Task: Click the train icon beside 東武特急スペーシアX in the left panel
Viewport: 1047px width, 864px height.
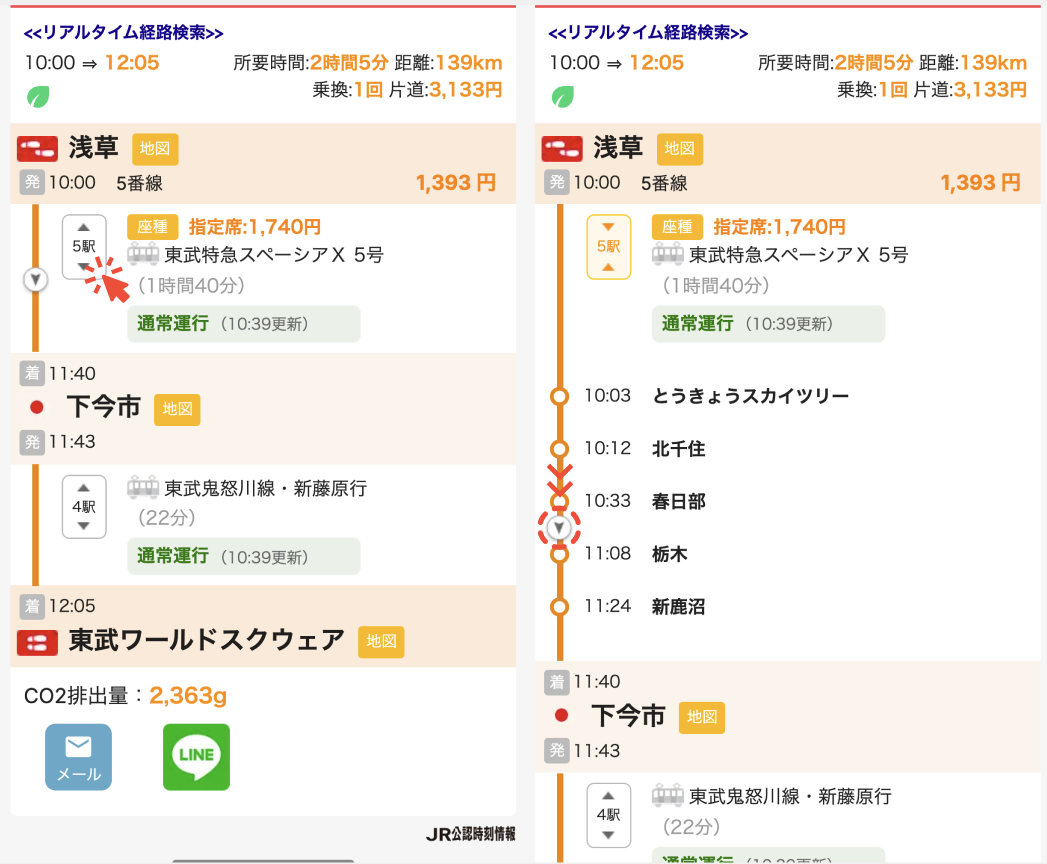Action: pyautogui.click(x=143, y=254)
